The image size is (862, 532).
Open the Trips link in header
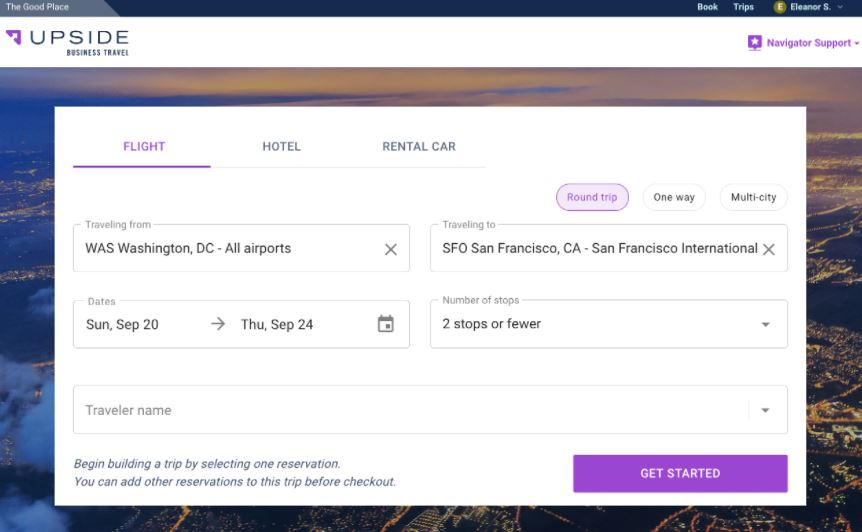743,7
